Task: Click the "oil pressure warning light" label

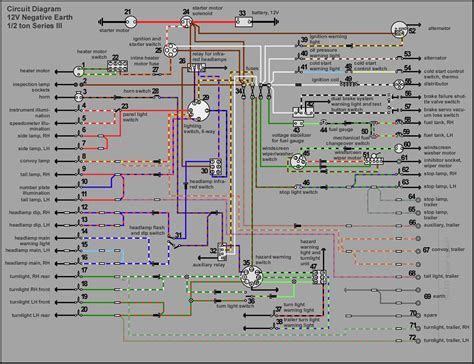Action: (325, 53)
